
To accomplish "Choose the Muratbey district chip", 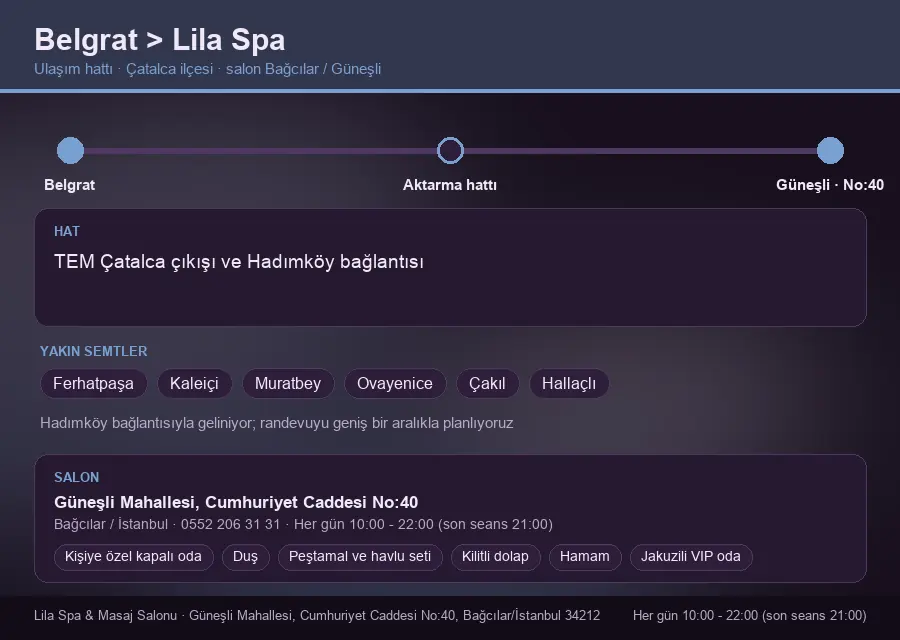I will (288, 383).
